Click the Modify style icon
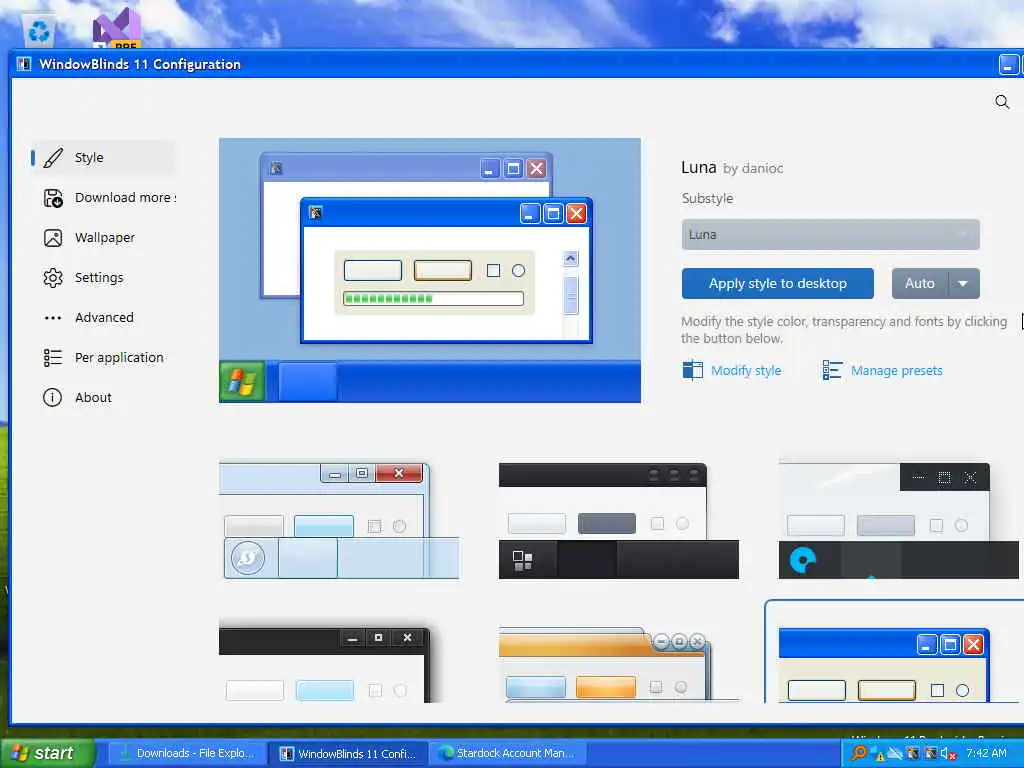Screen dimensions: 1024x768 693,370
